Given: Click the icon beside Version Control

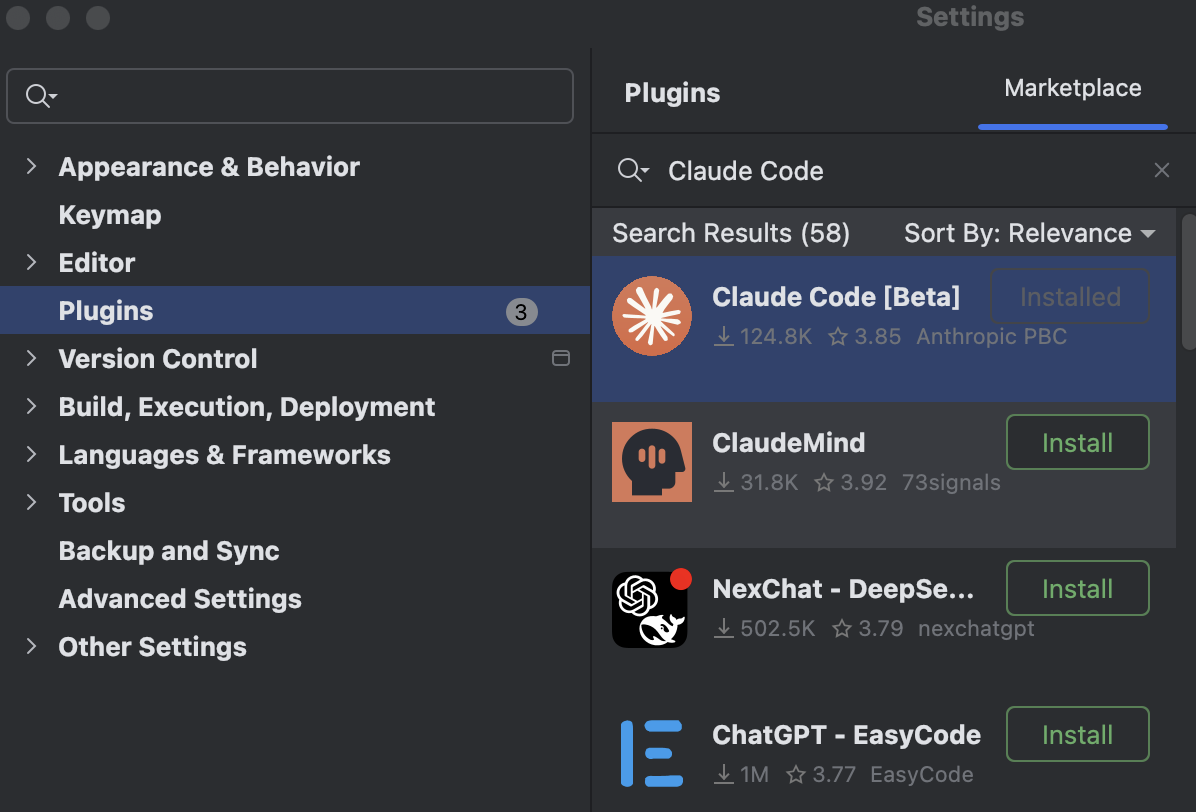Looking at the screenshot, I should pos(561,358).
